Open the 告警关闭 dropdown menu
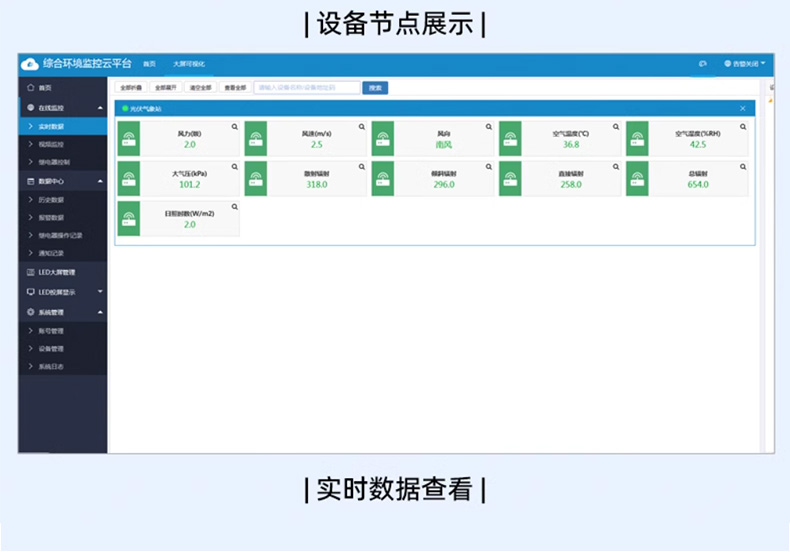Image resolution: width=790 pixels, height=552 pixels. (745, 64)
